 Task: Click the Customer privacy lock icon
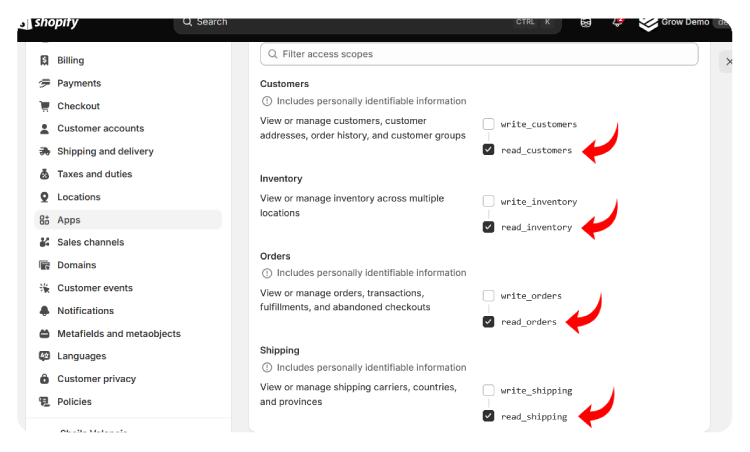[44, 379]
